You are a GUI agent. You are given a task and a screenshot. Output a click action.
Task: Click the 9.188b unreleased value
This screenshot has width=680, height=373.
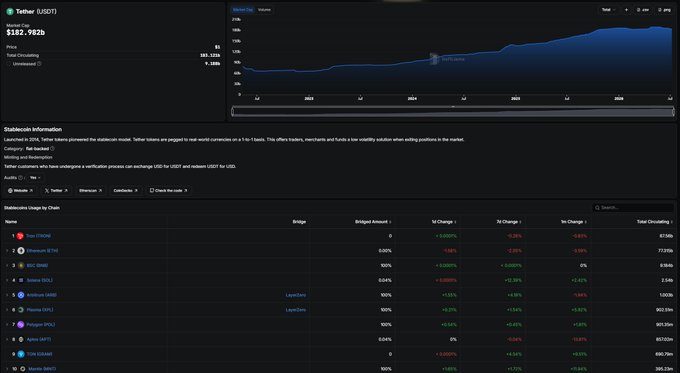[212, 64]
